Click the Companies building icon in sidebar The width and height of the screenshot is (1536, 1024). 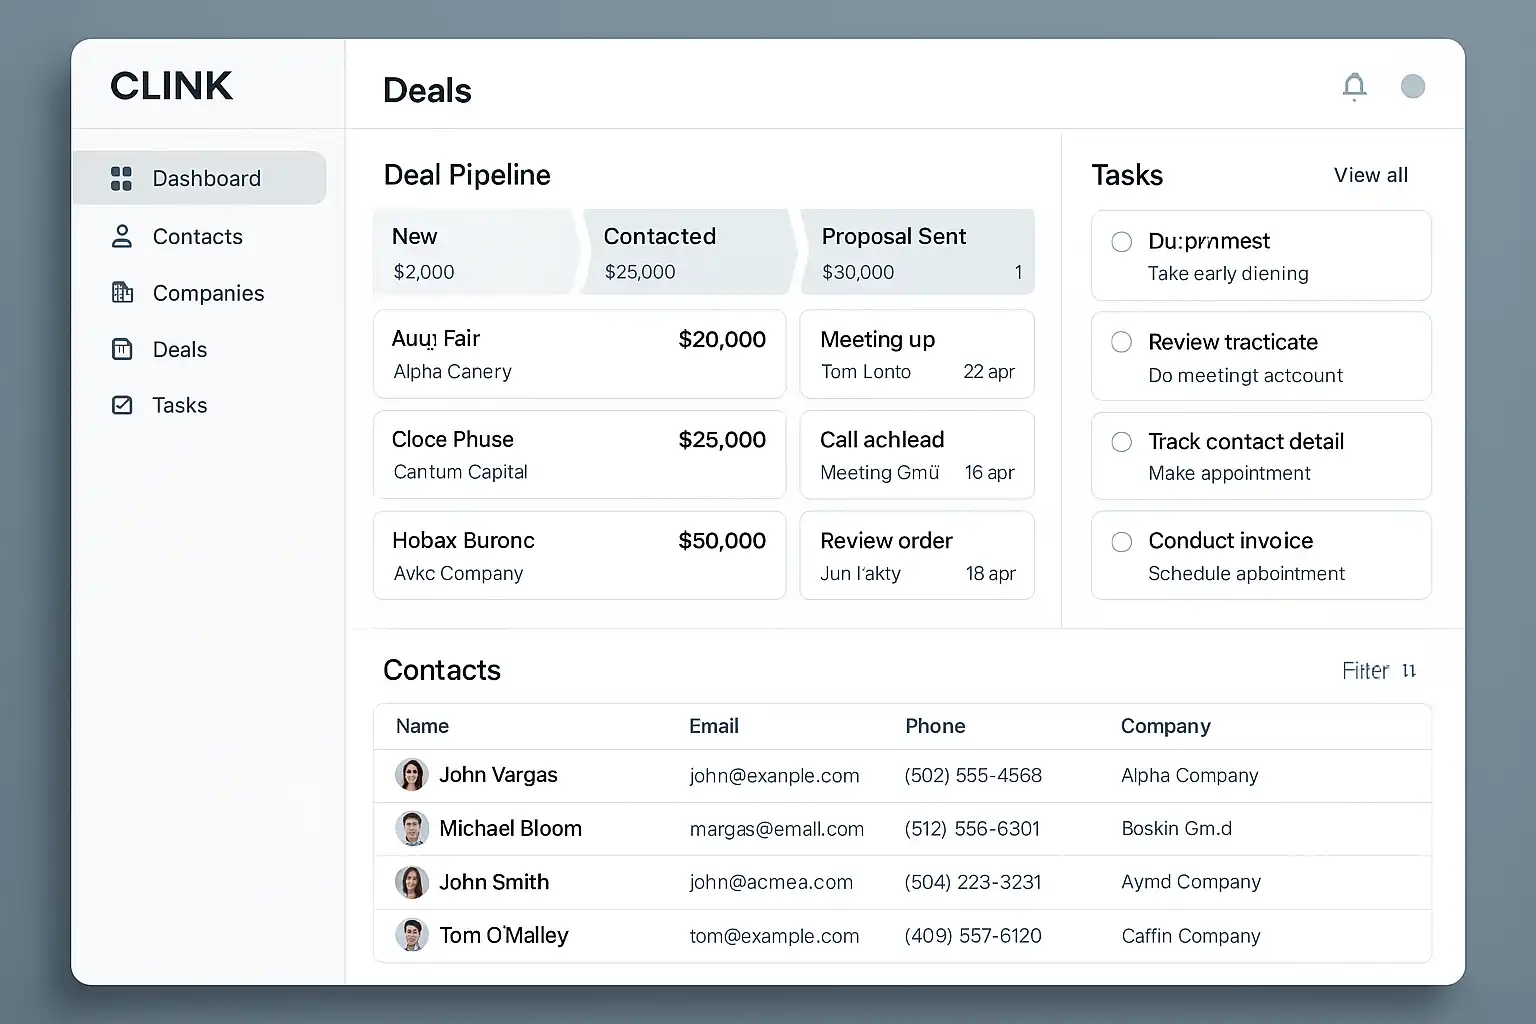click(121, 293)
